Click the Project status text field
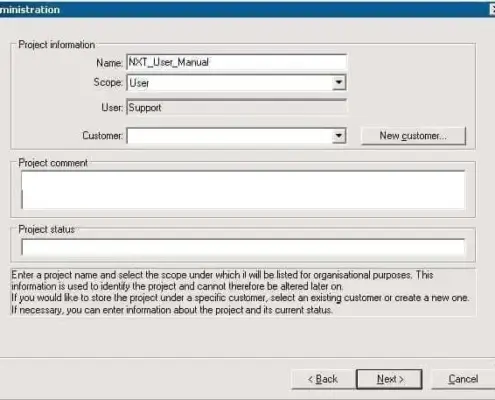This screenshot has width=495, height=400. [243, 247]
